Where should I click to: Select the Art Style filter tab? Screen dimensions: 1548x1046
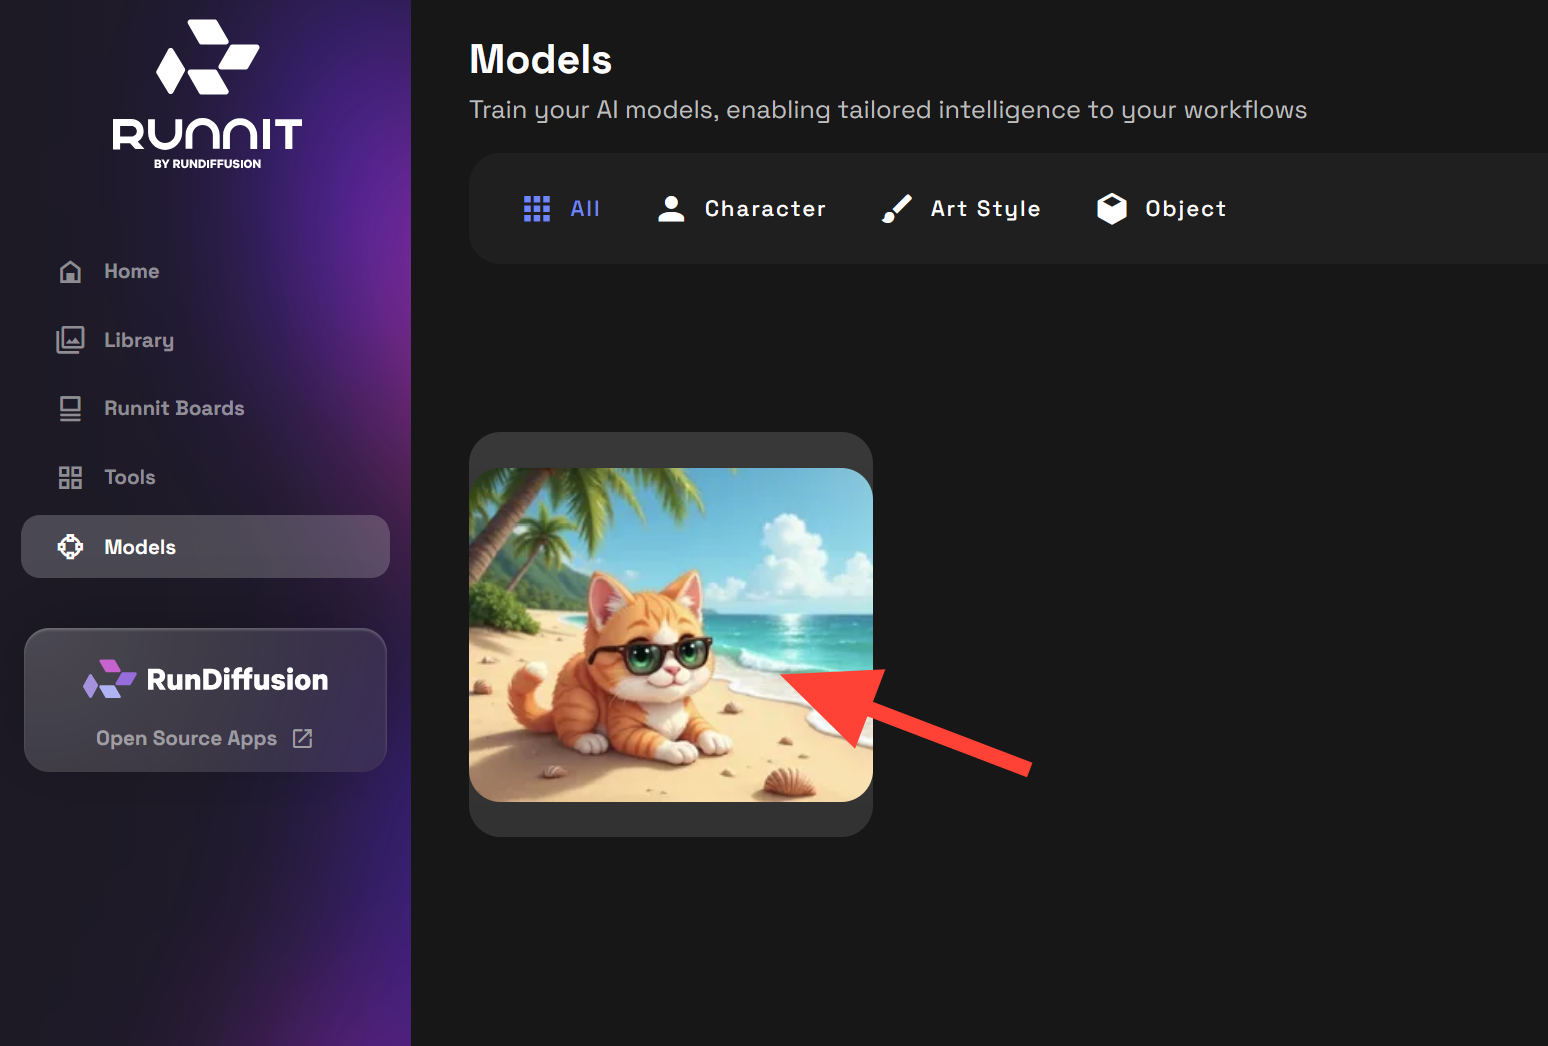pos(961,208)
